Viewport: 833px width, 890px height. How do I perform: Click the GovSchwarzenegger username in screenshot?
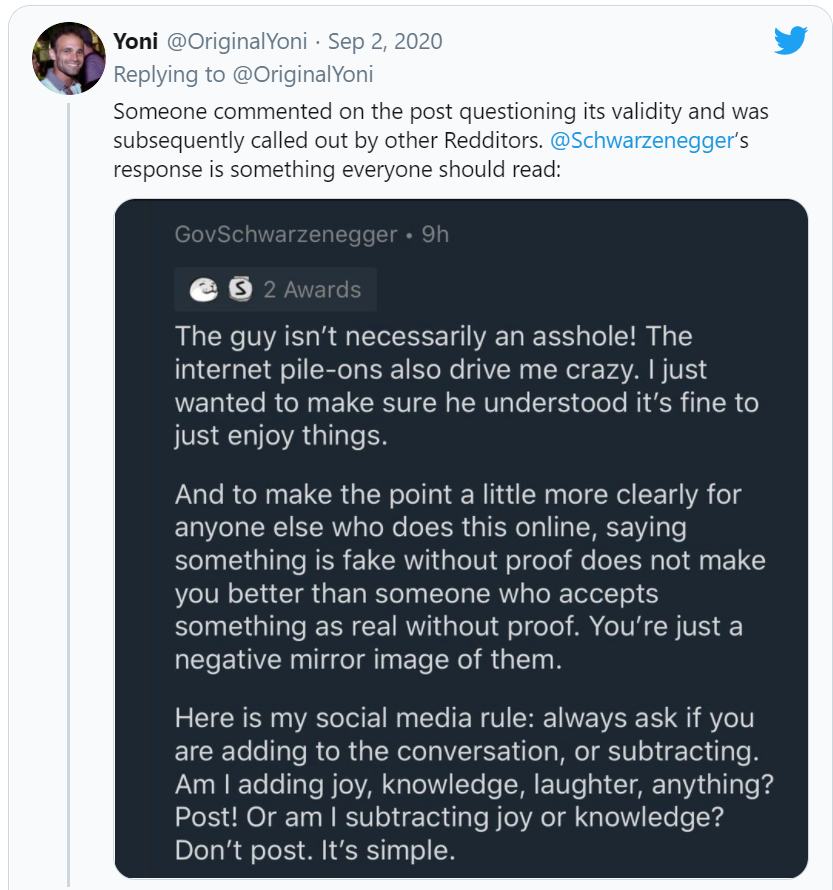(x=286, y=234)
